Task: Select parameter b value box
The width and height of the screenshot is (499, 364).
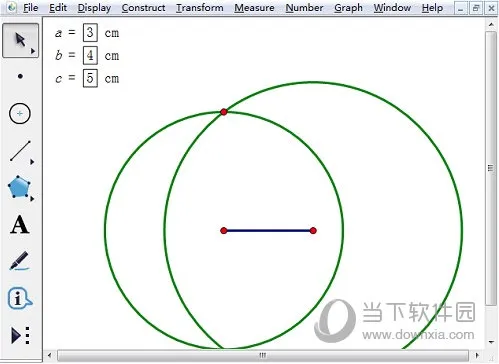Action: pyautogui.click(x=90, y=55)
